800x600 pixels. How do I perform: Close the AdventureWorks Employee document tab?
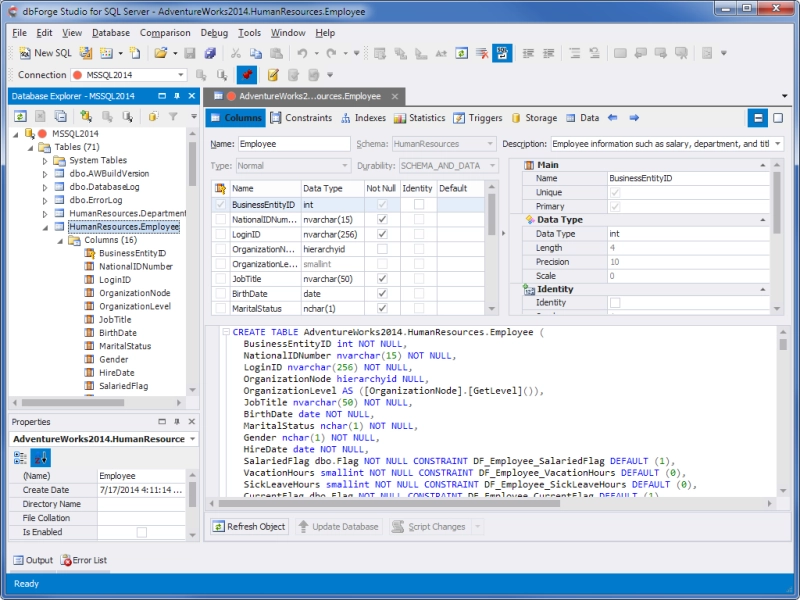pyautogui.click(x=394, y=96)
